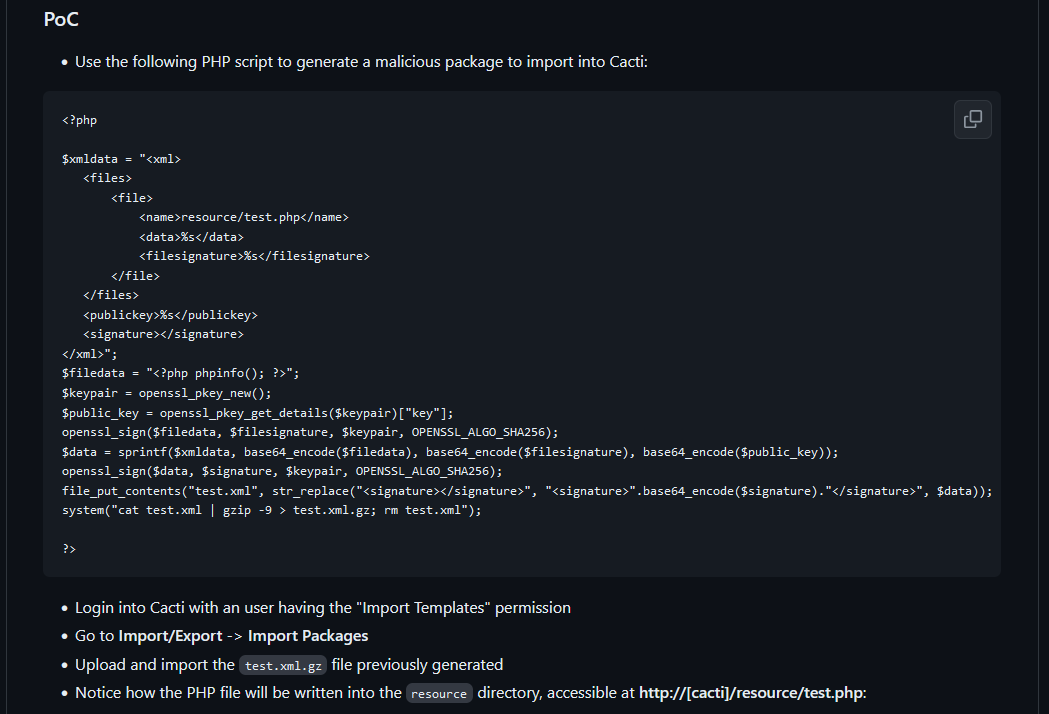Click the resource inline code label

tap(439, 693)
